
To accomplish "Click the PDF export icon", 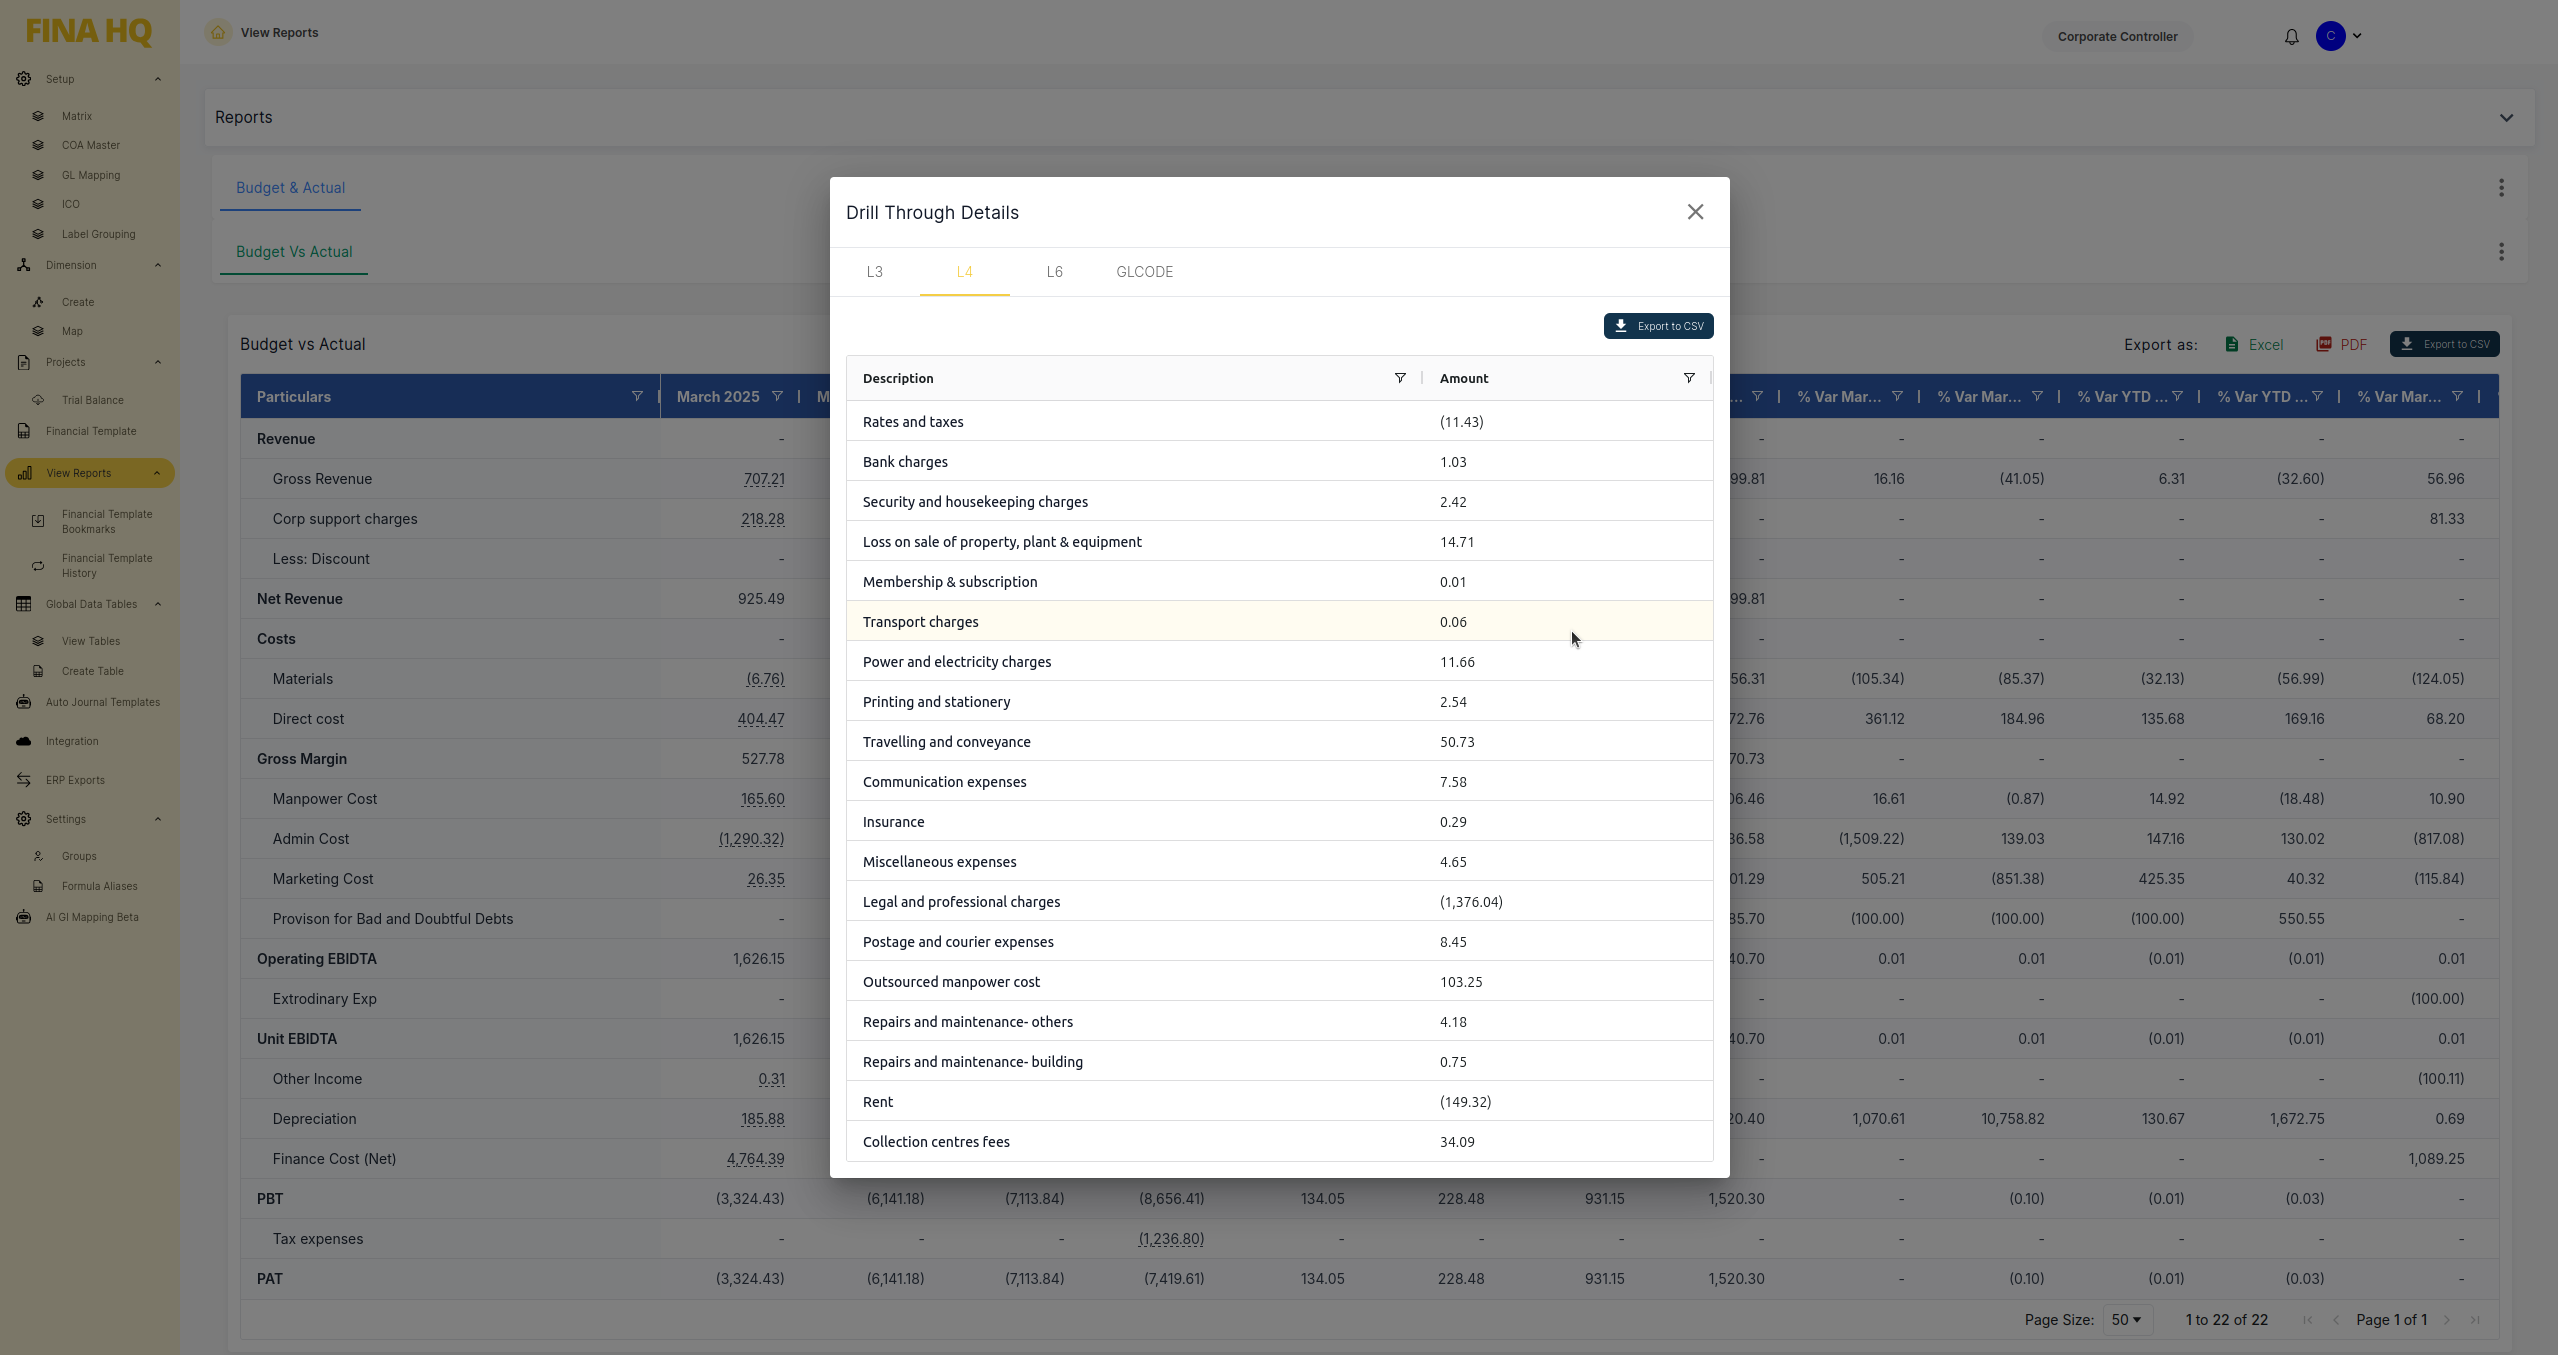I will [x=2324, y=344].
